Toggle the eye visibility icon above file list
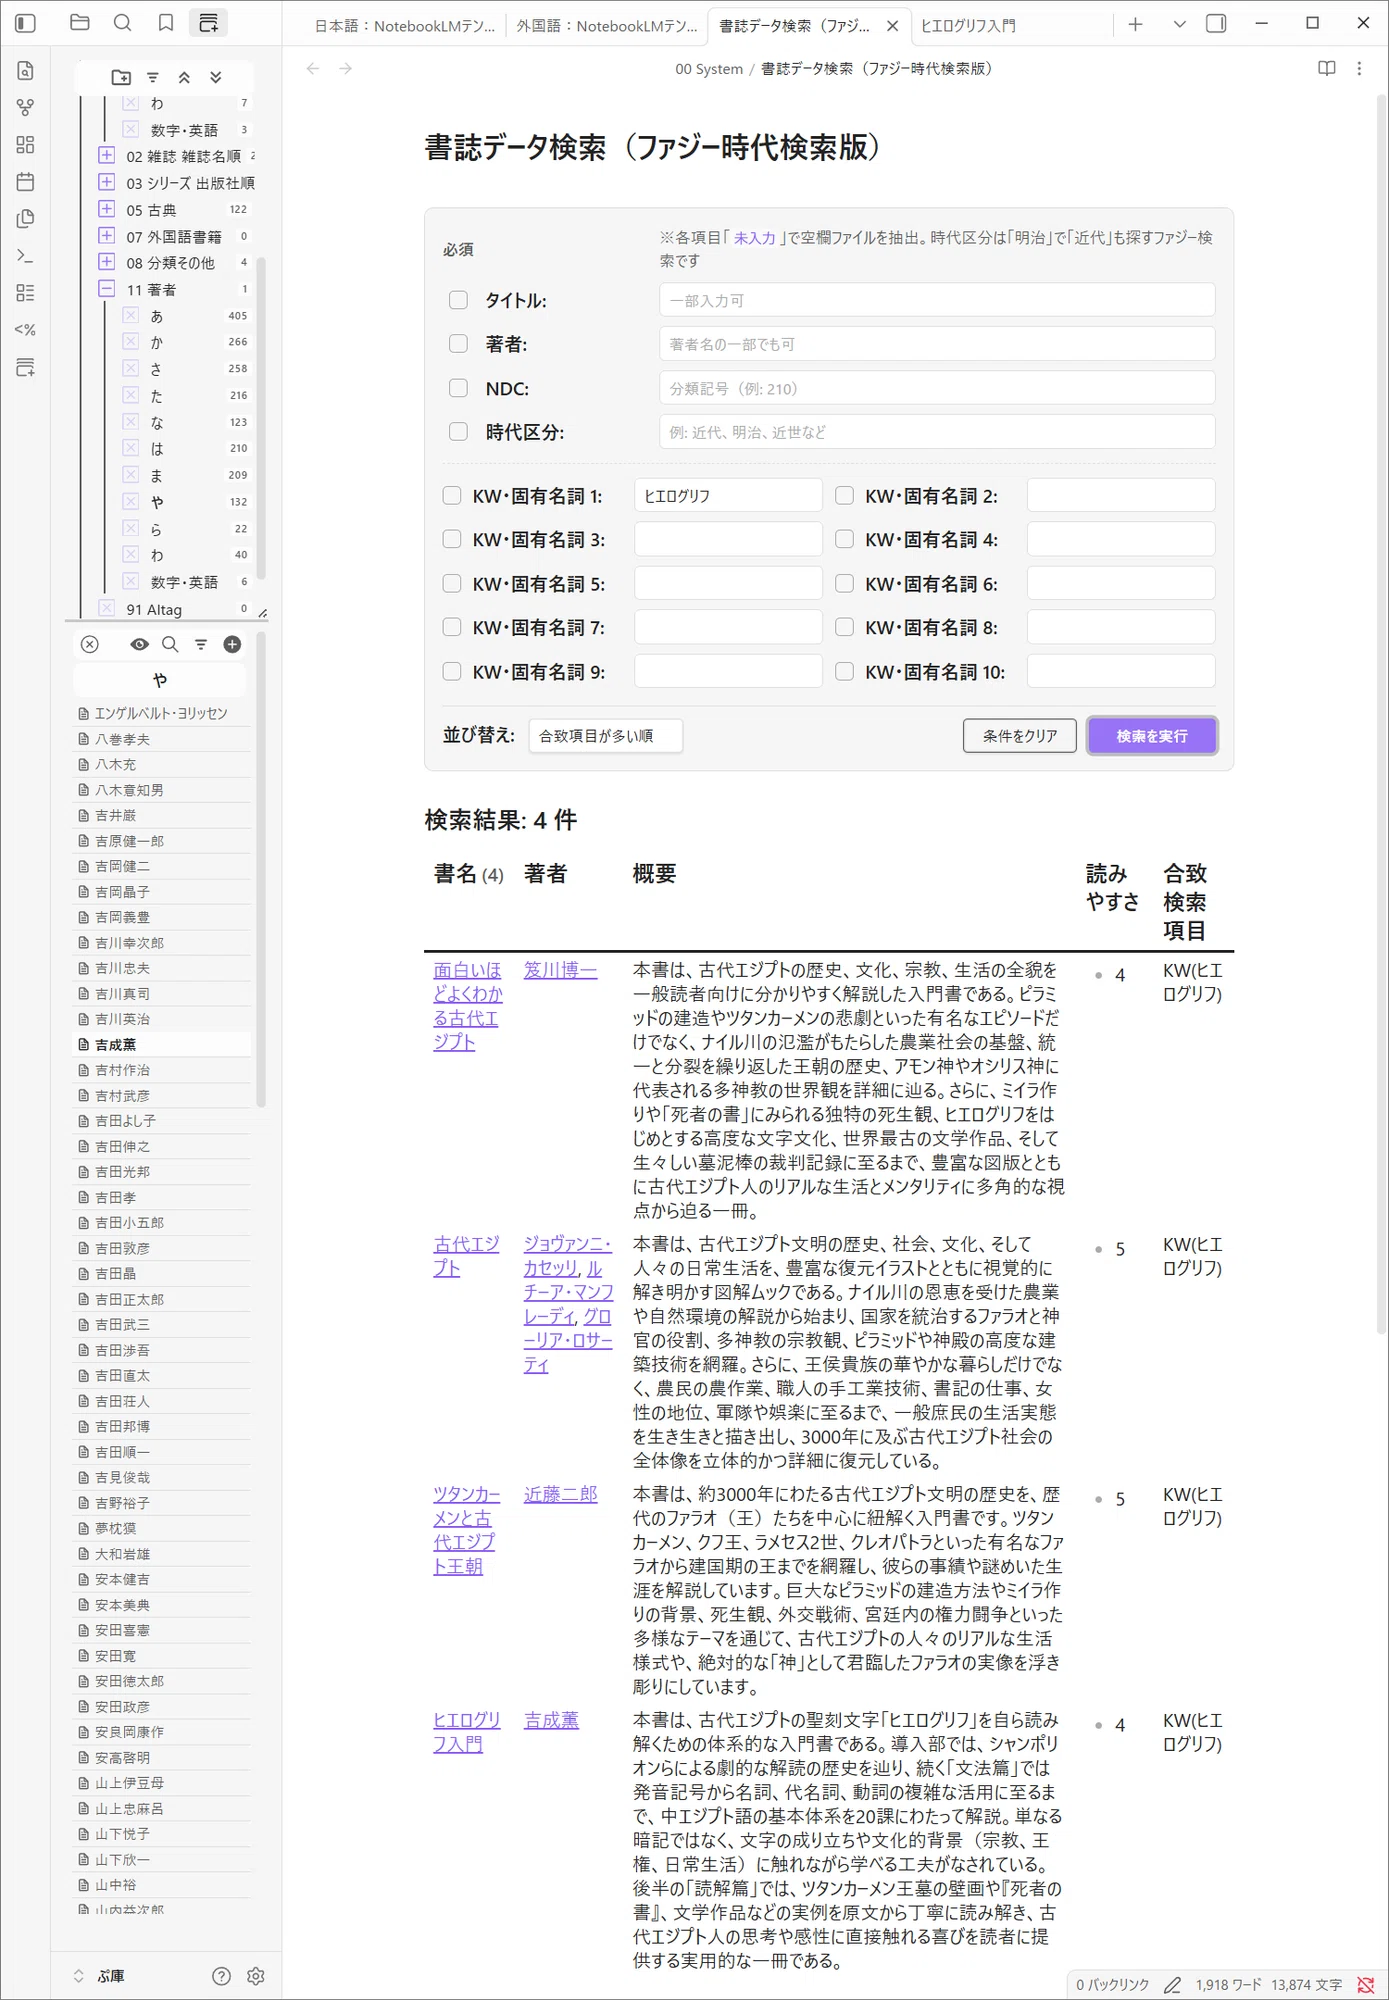 point(140,644)
